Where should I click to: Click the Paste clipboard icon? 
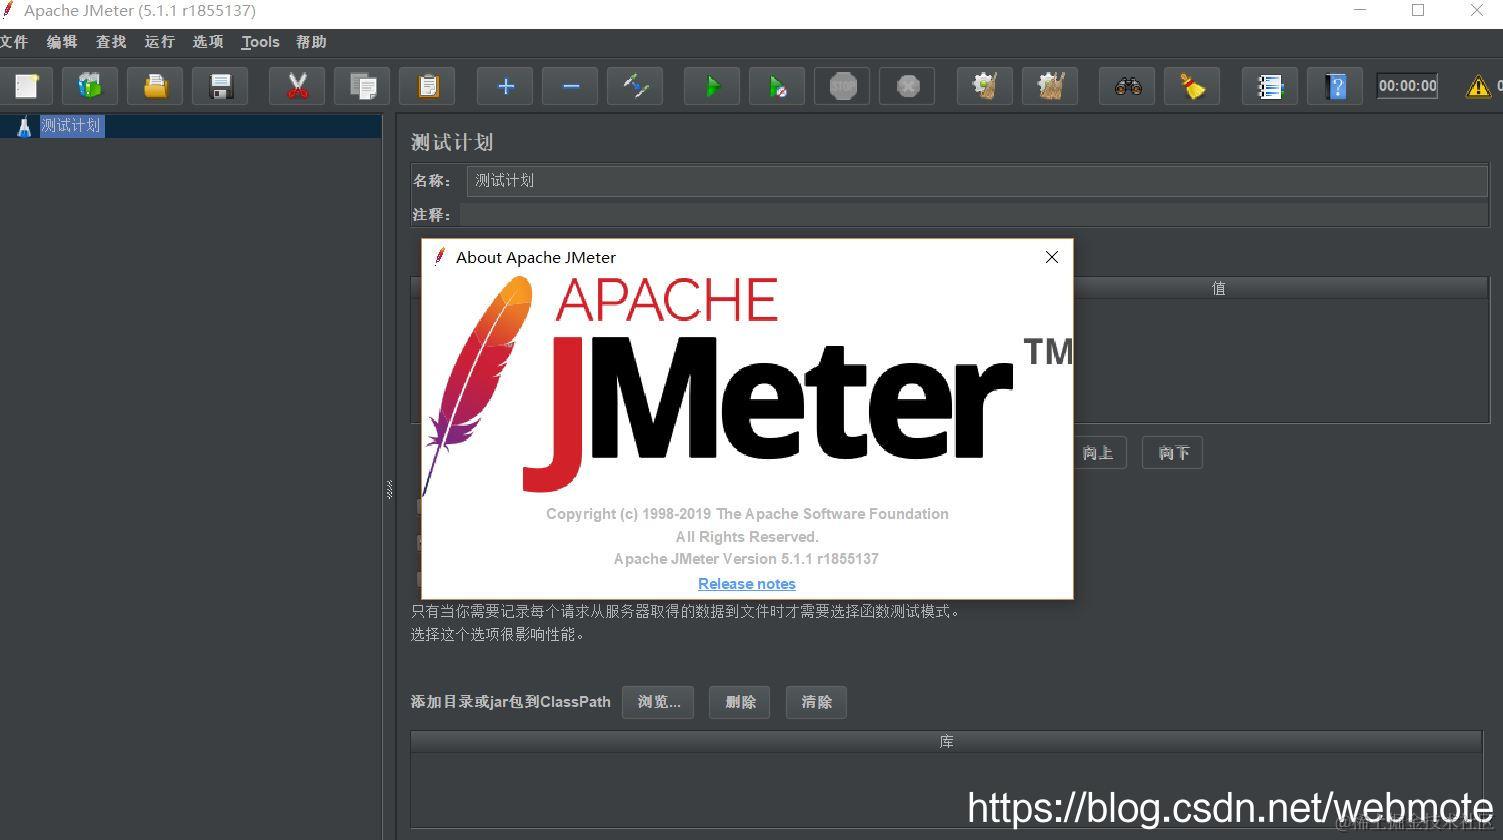[x=427, y=86]
